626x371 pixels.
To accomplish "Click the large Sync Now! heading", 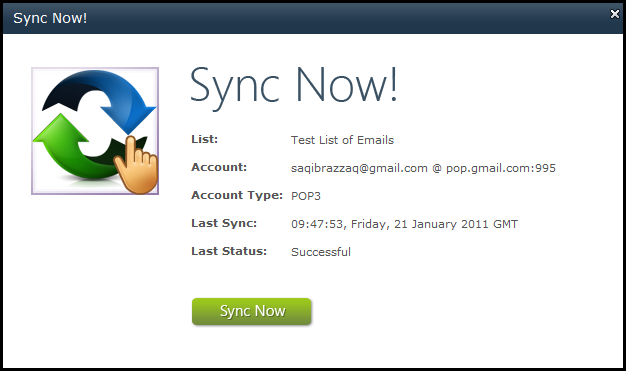I will [294, 86].
